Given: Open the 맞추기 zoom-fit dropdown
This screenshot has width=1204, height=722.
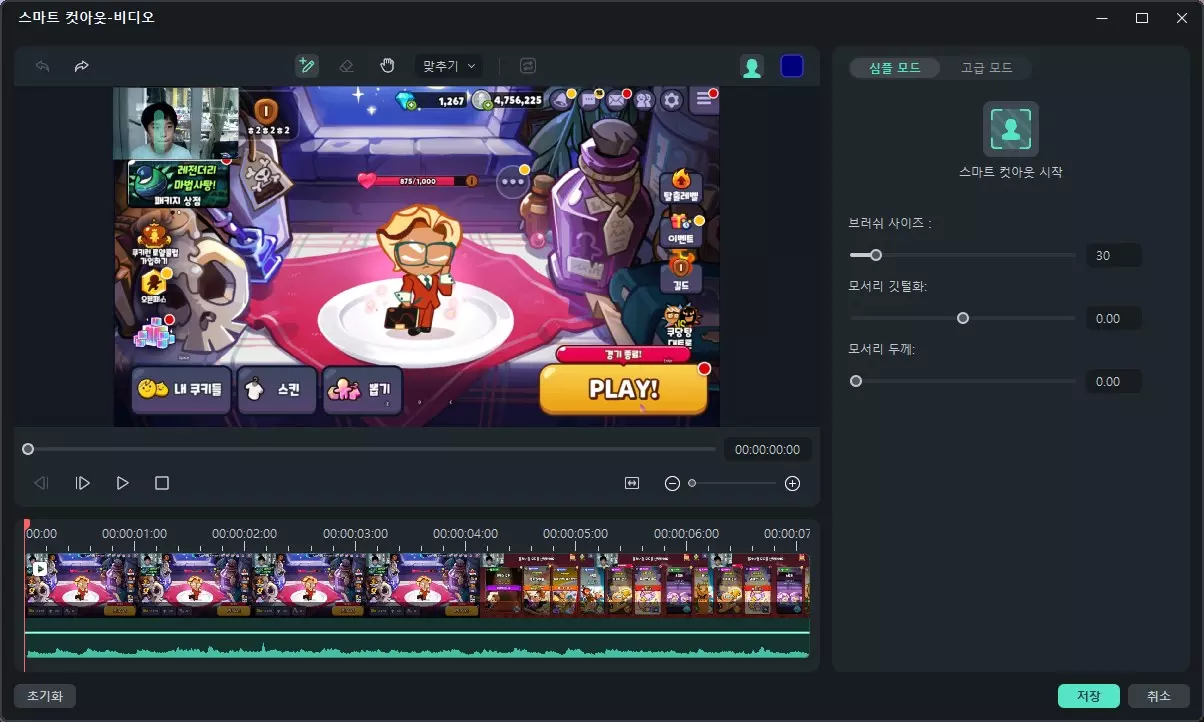Looking at the screenshot, I should pyautogui.click(x=449, y=66).
